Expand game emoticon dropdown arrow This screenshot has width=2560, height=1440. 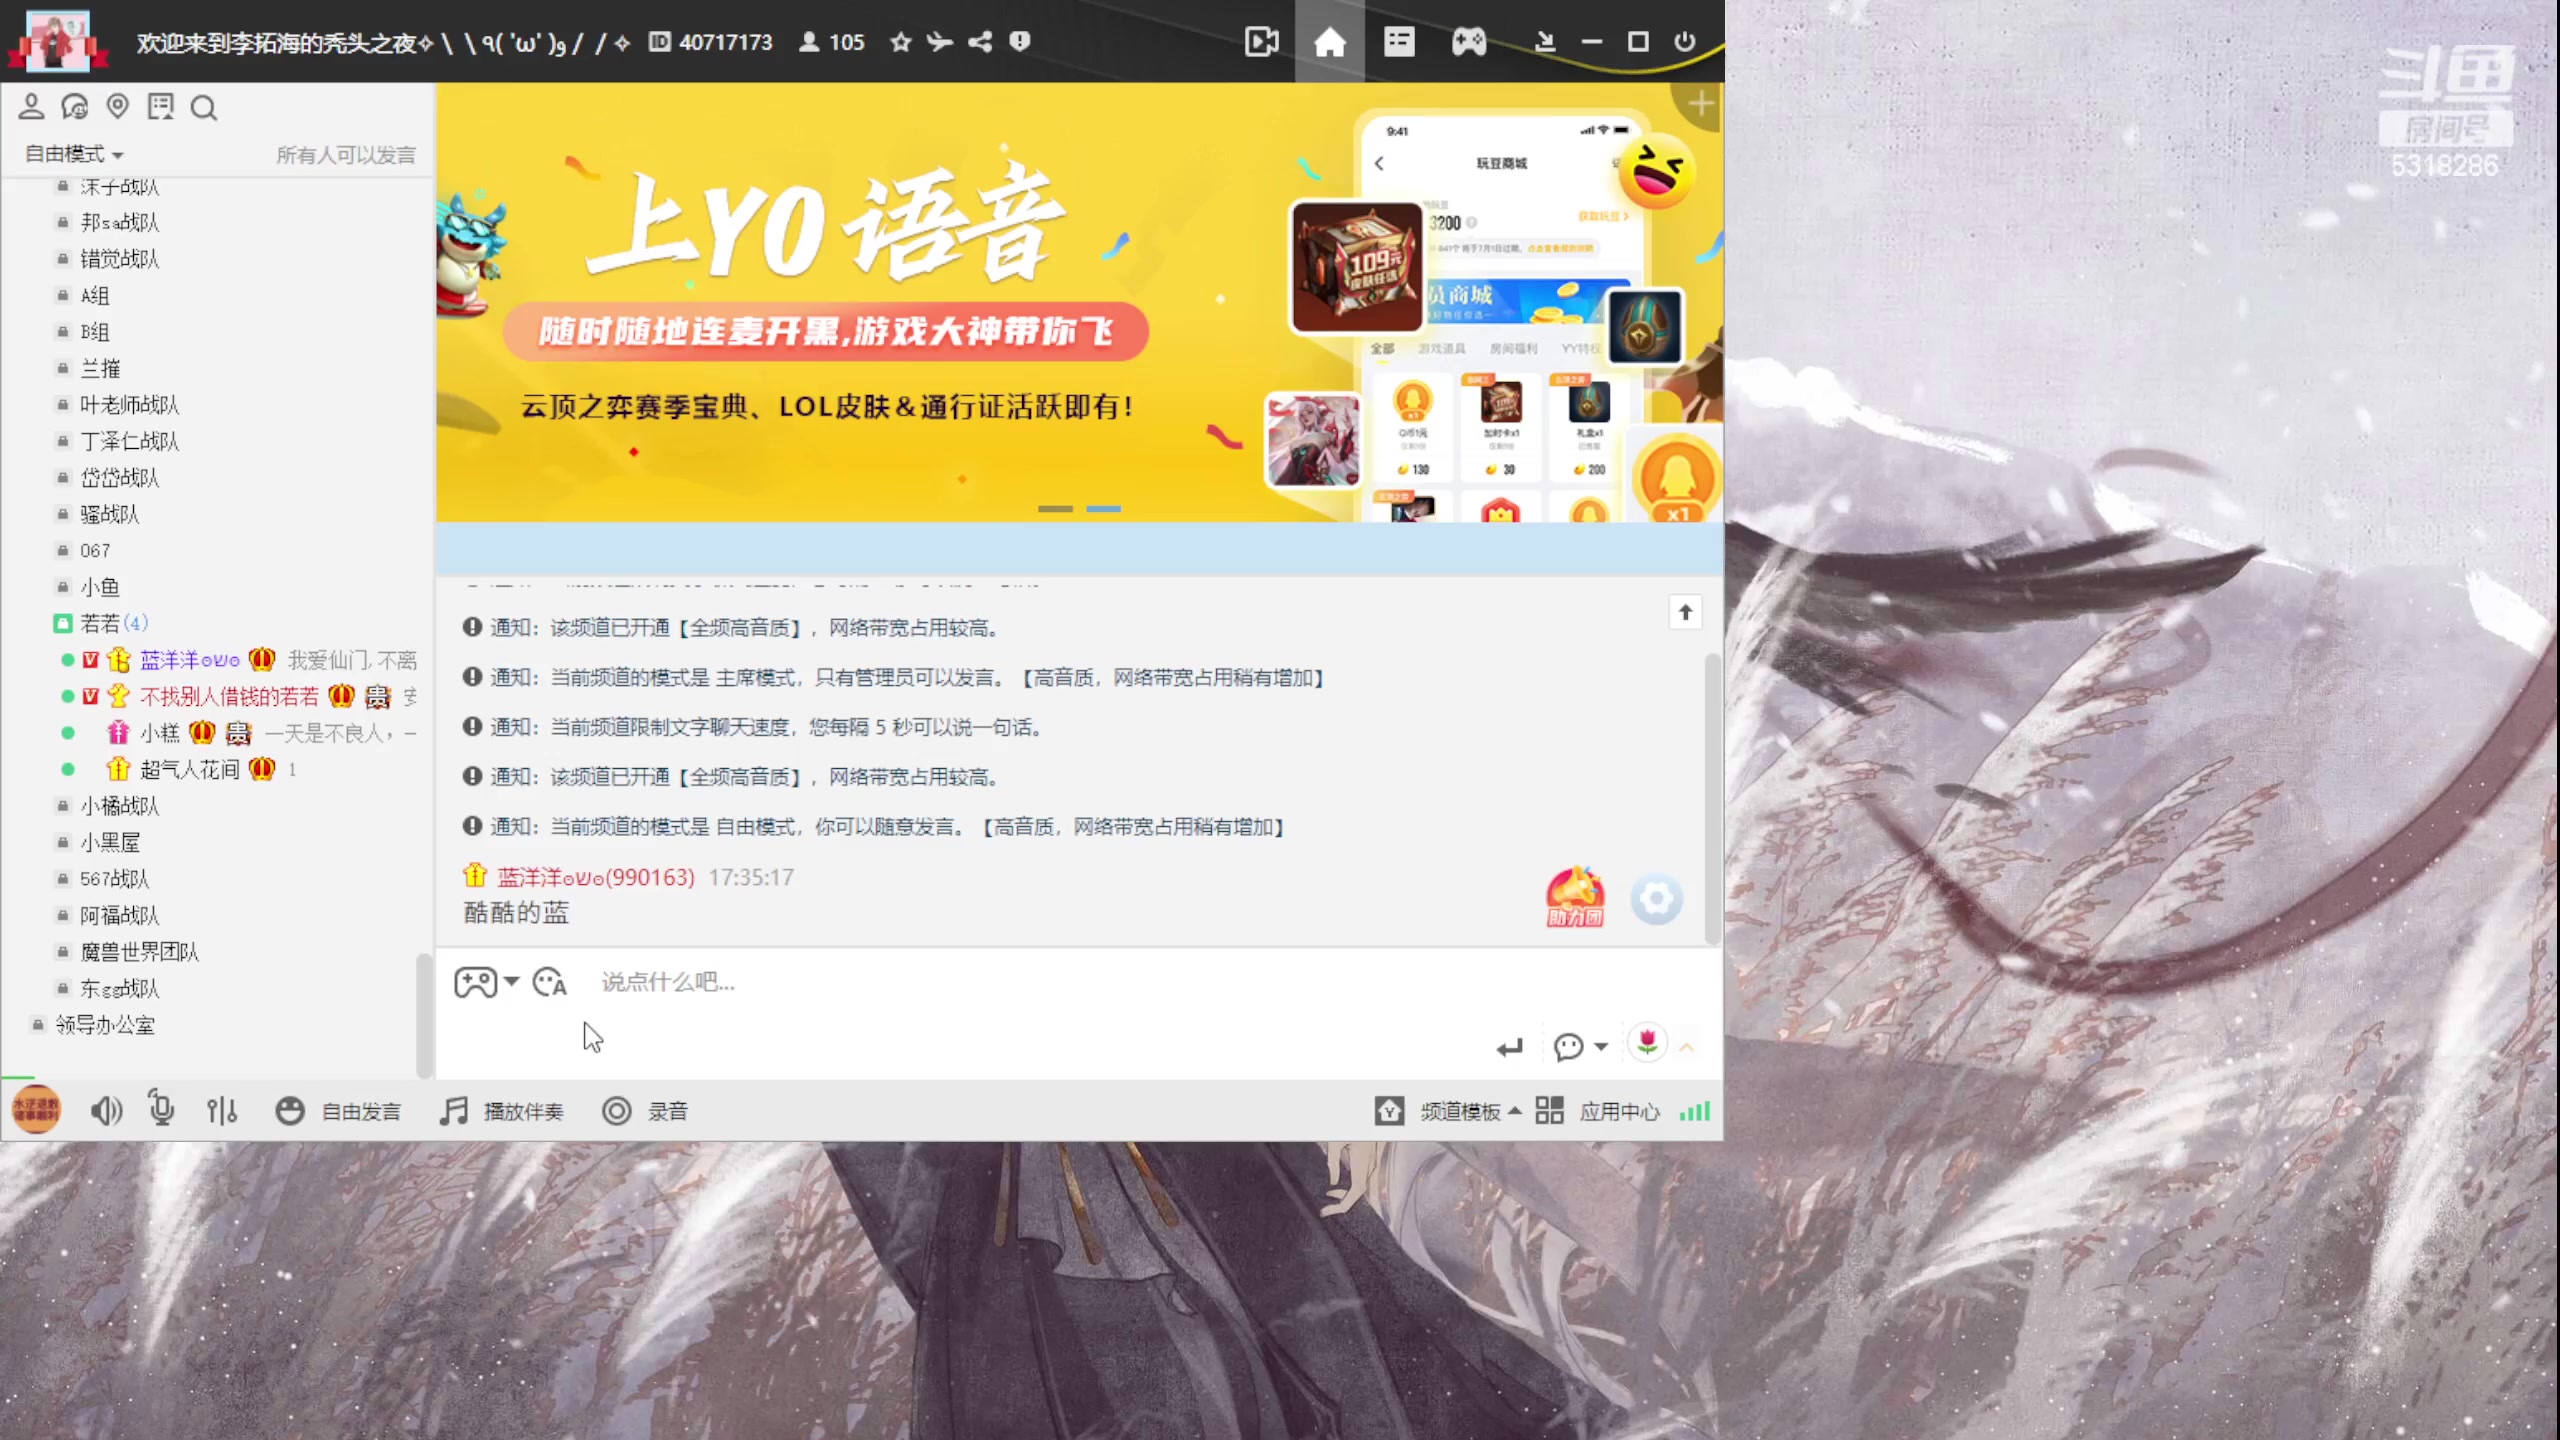tap(511, 982)
